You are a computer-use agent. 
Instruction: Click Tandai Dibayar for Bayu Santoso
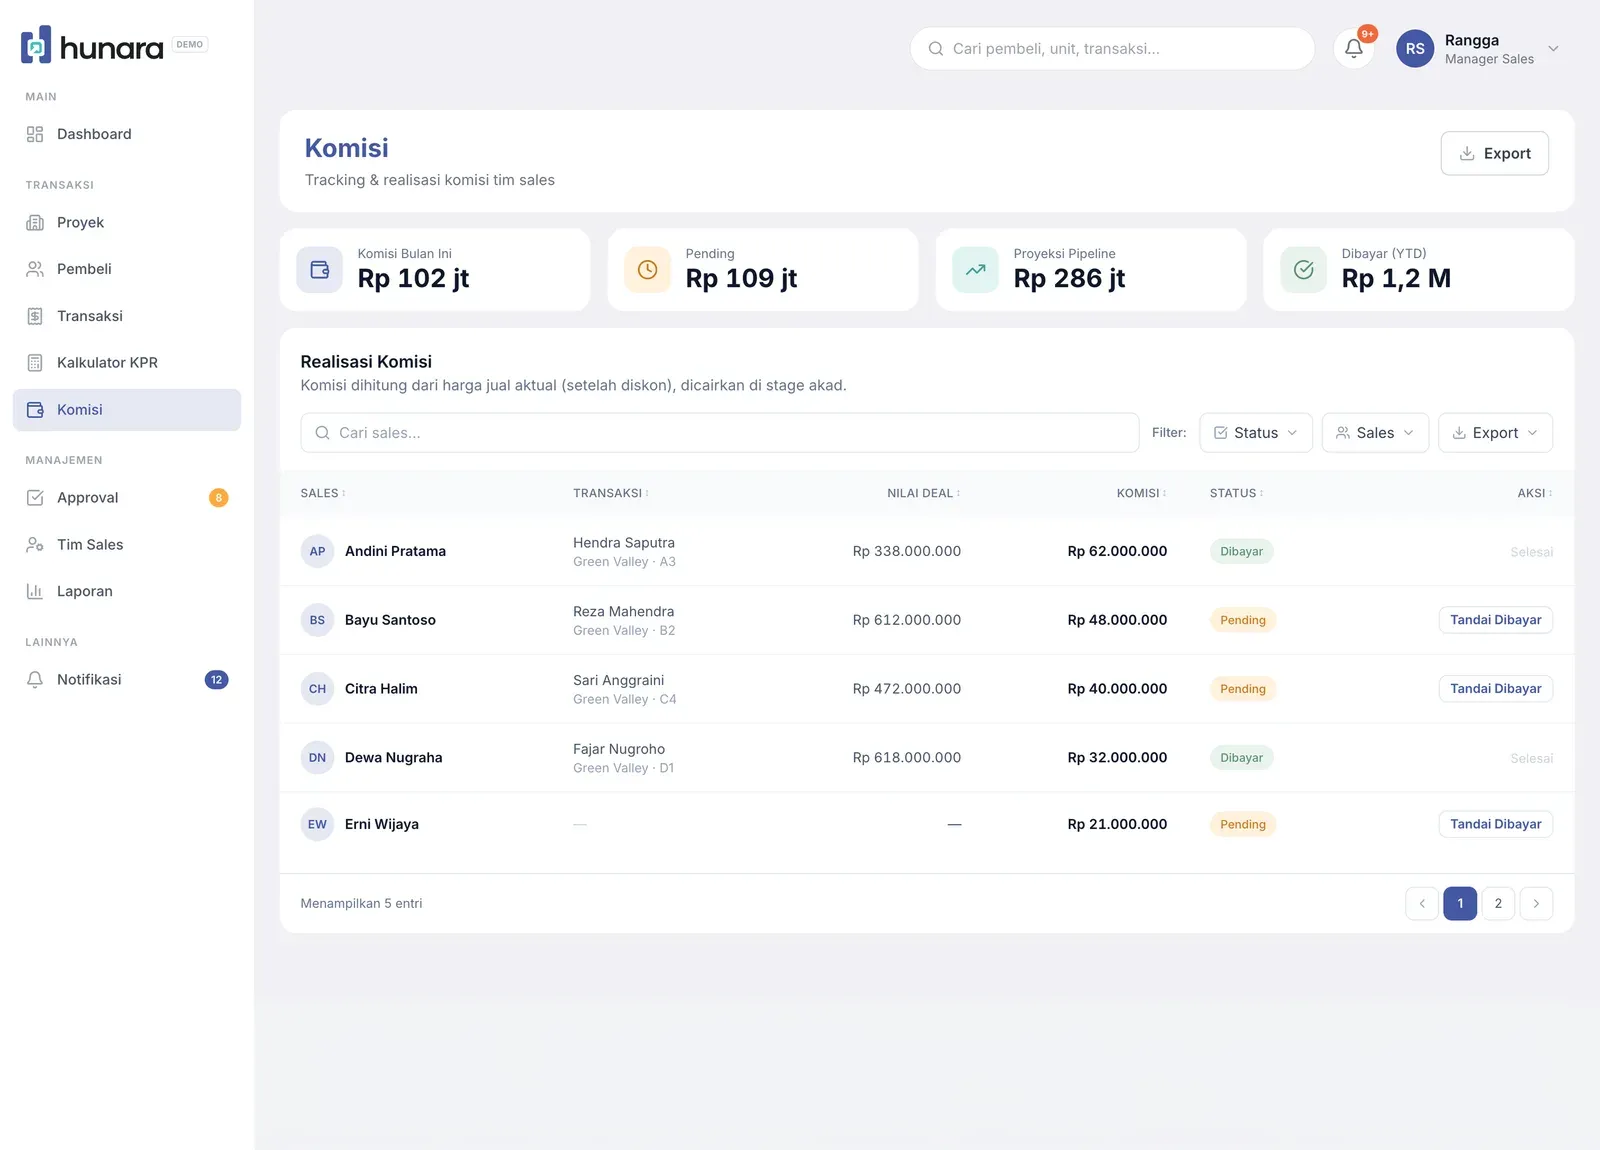tap(1495, 620)
